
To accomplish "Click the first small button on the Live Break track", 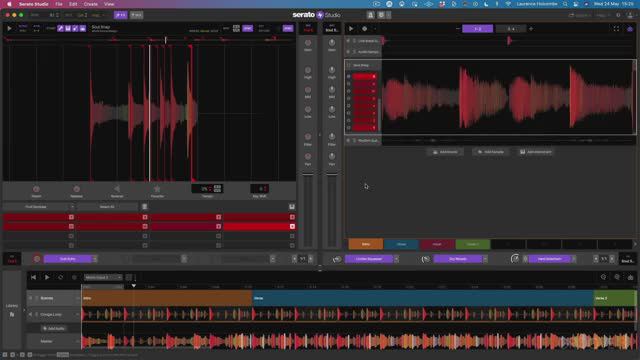I will [348, 41].
